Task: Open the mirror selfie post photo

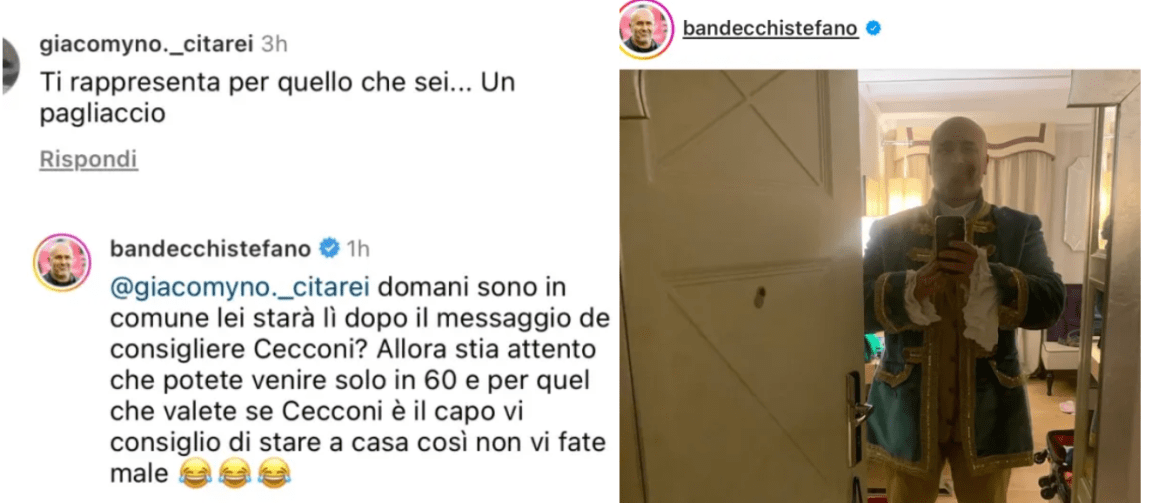Action: [x=880, y=286]
